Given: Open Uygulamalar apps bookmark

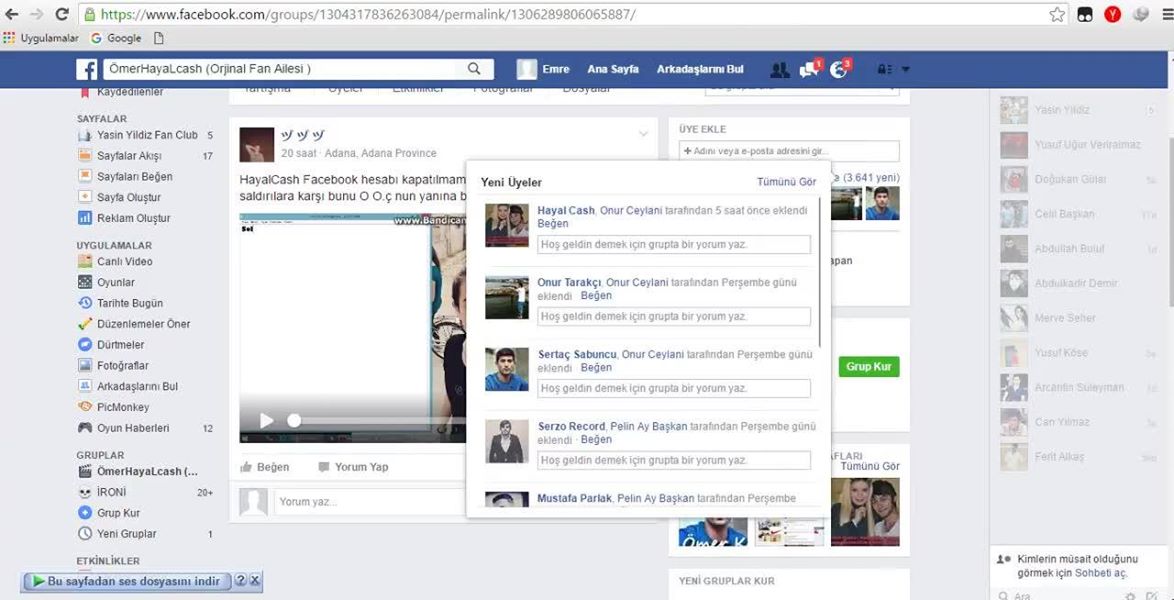Looking at the screenshot, I should coord(41,37).
